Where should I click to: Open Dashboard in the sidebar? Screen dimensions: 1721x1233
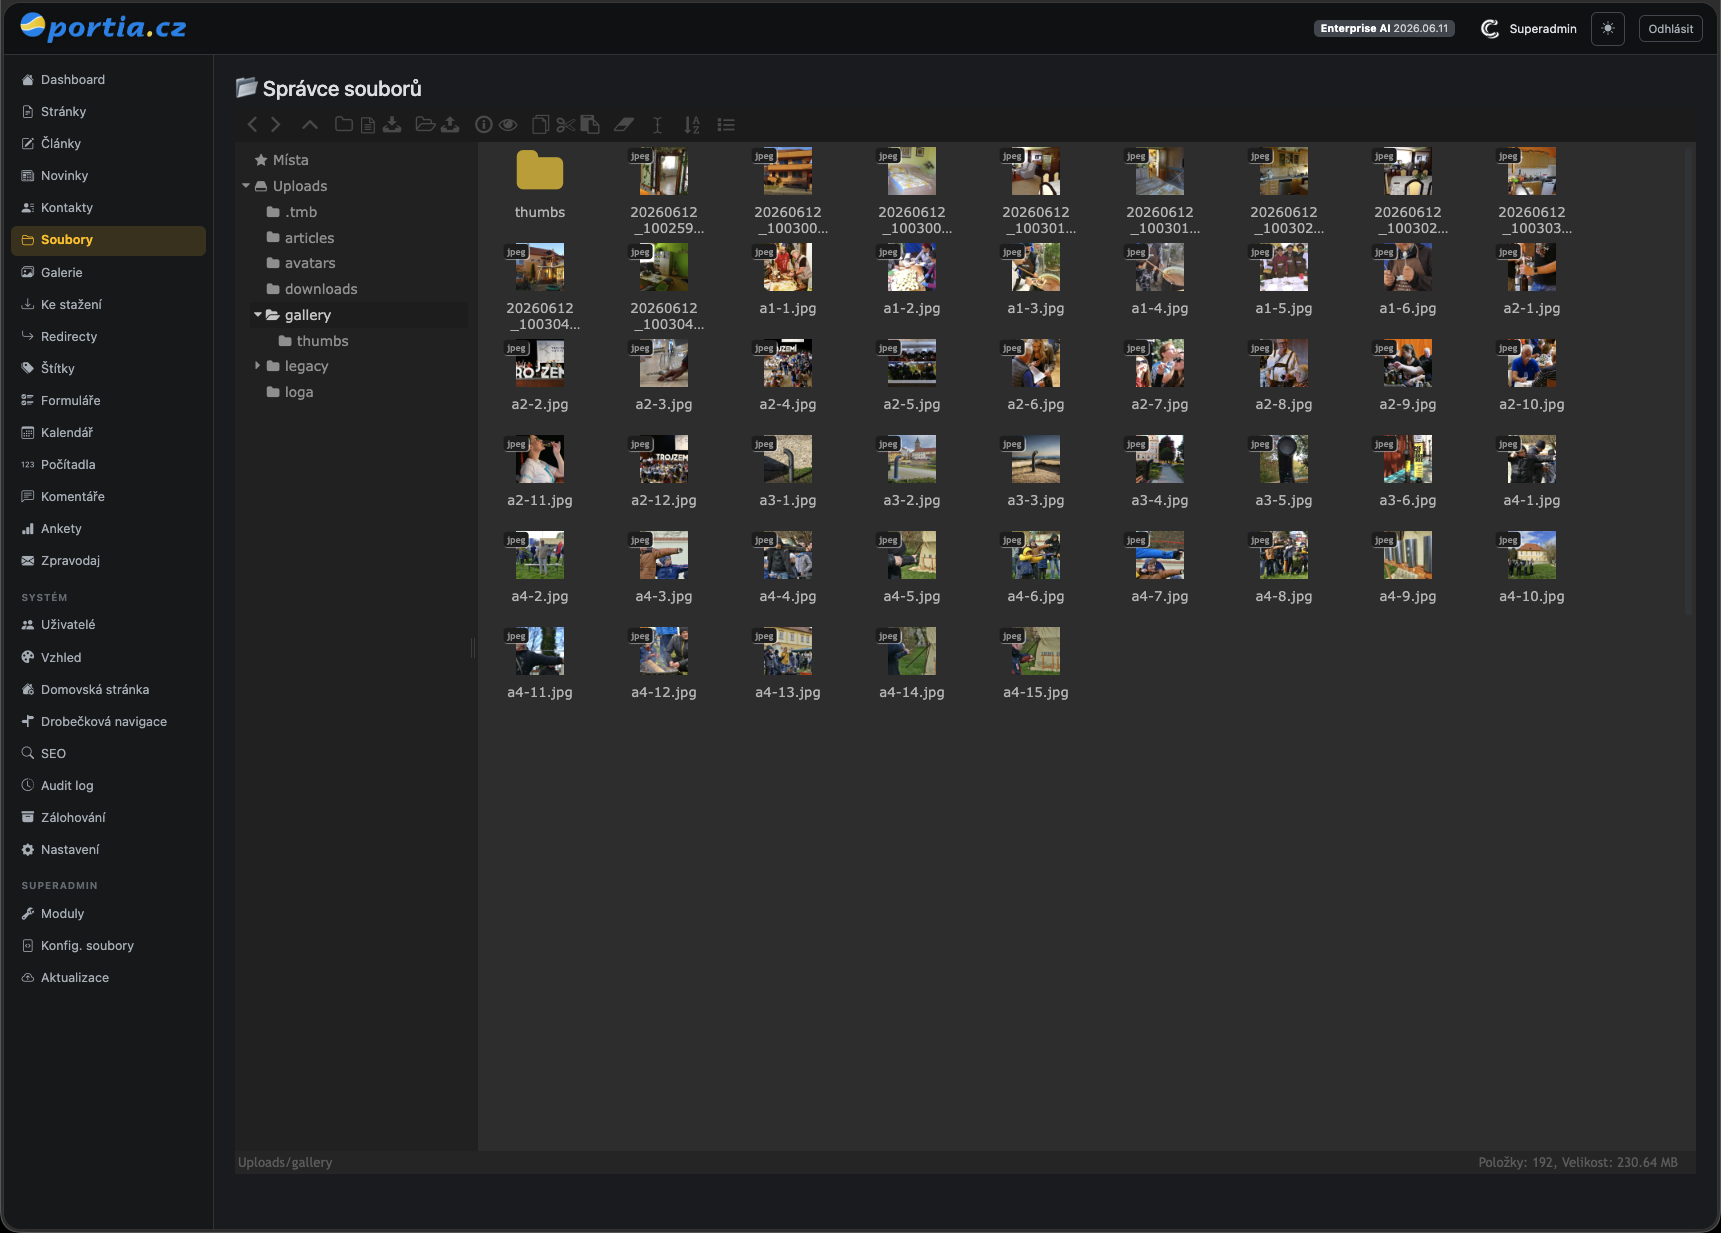108,80
